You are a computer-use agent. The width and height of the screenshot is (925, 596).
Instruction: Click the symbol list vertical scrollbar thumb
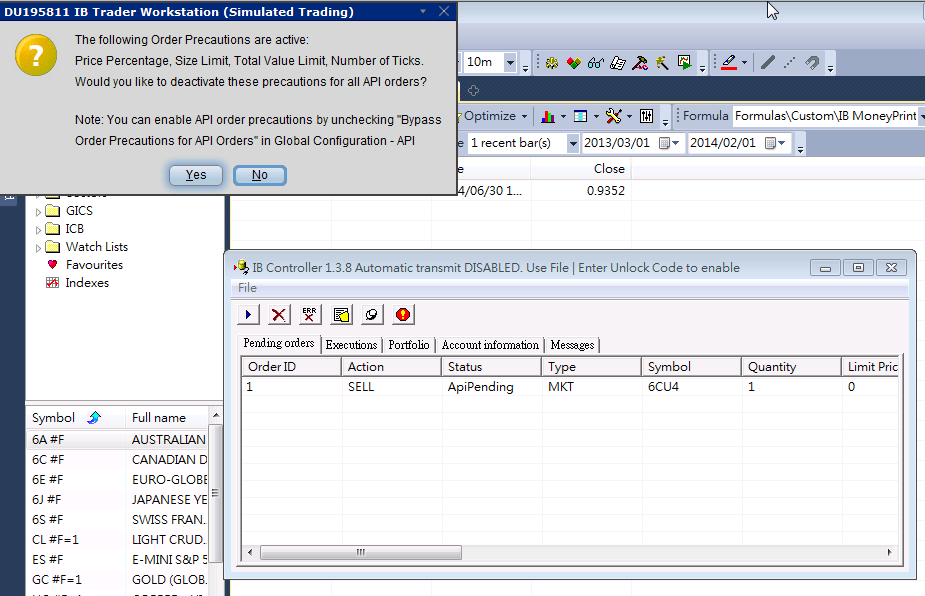click(215, 493)
